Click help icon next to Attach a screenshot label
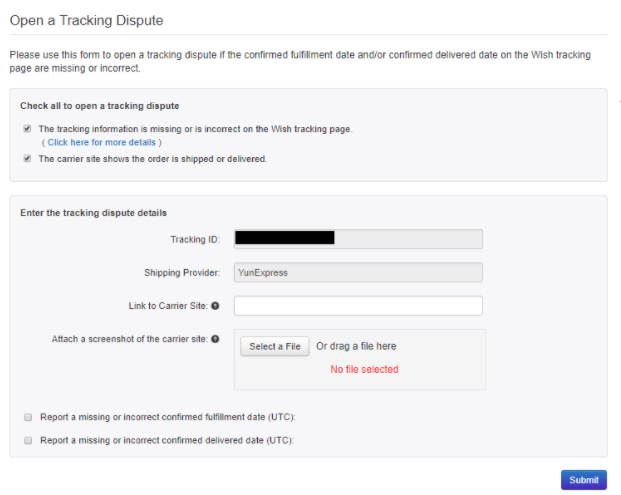Image resolution: width=621 pixels, height=495 pixels. click(216, 339)
